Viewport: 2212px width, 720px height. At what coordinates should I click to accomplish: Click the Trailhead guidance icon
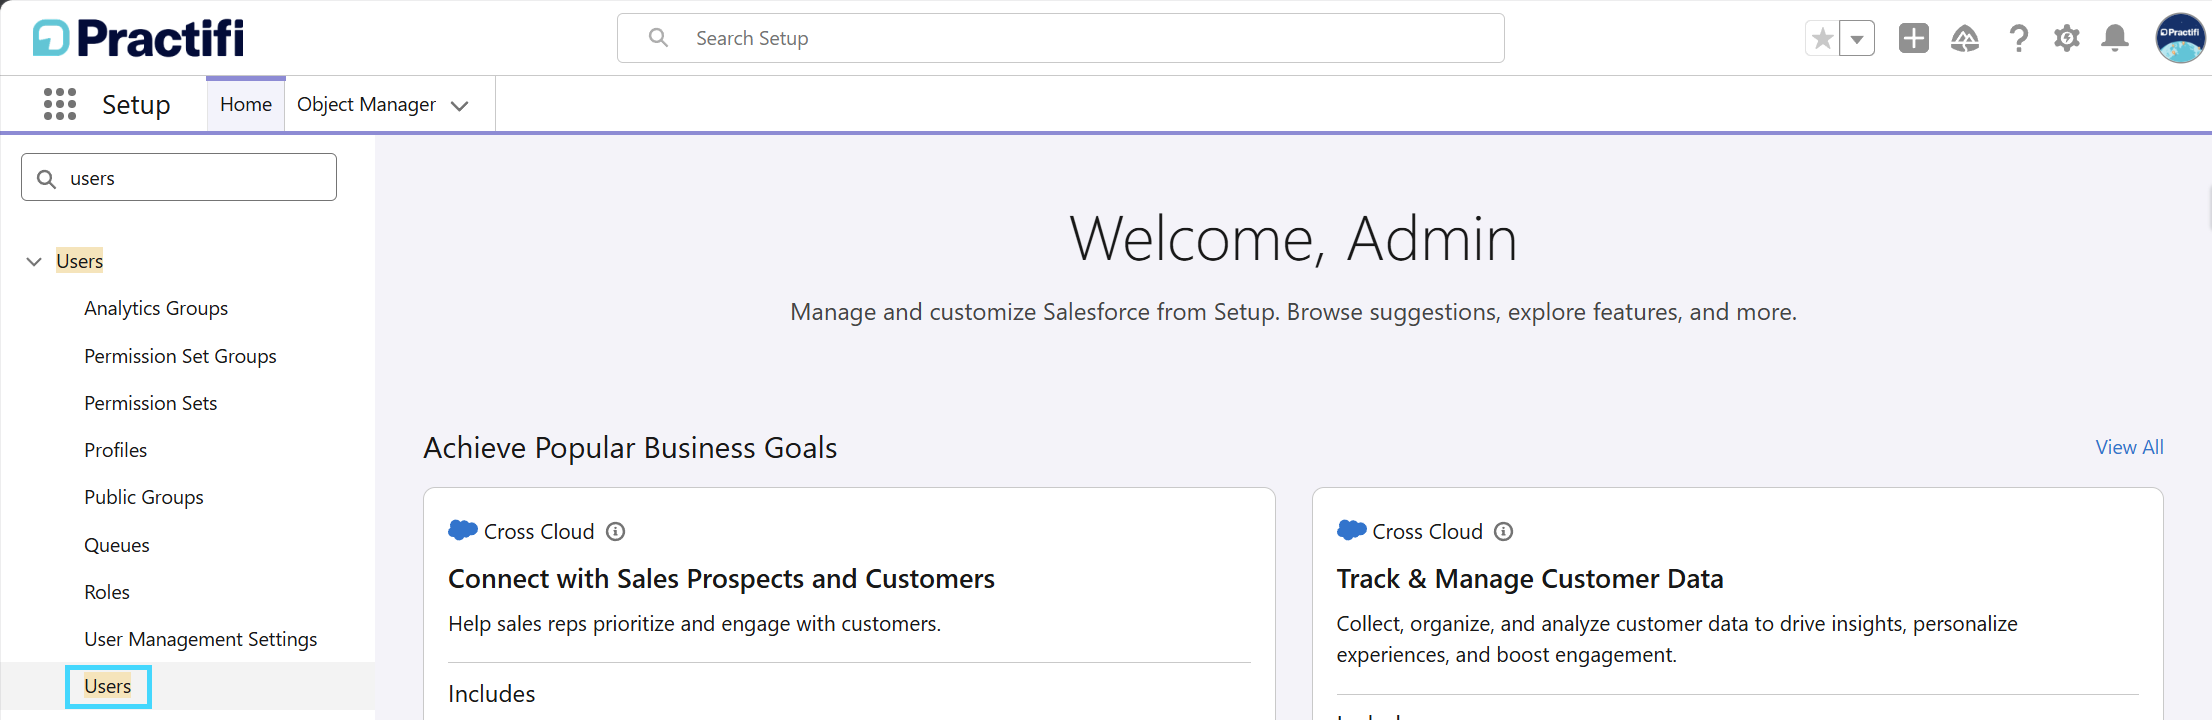pyautogui.click(x=1965, y=38)
